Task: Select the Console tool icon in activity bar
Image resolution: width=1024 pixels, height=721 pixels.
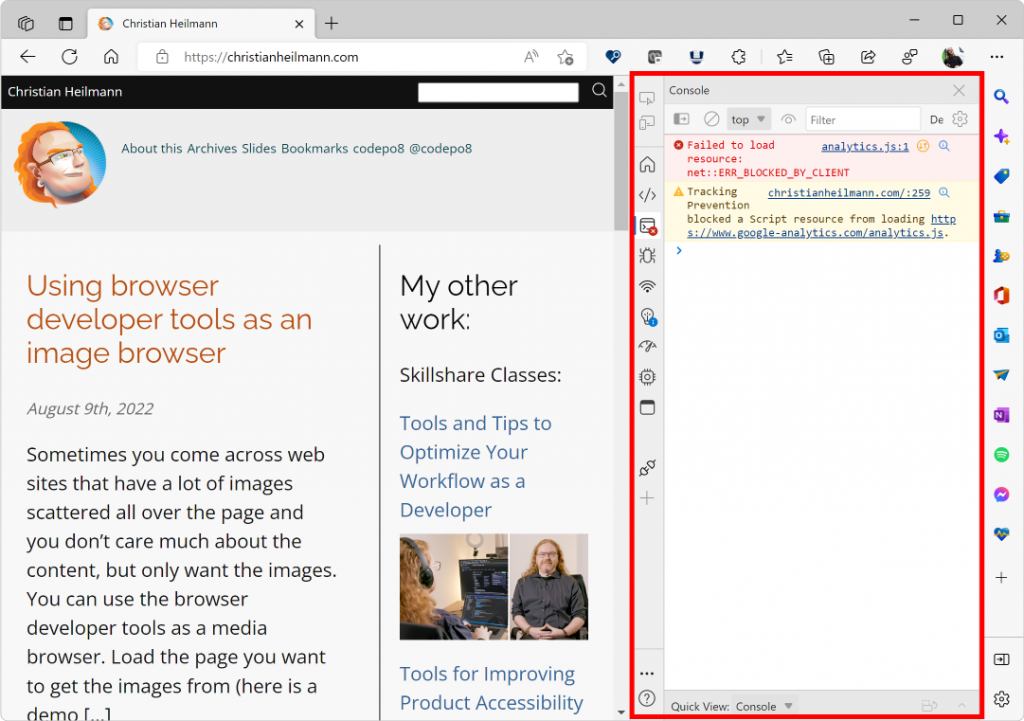Action: pos(648,226)
